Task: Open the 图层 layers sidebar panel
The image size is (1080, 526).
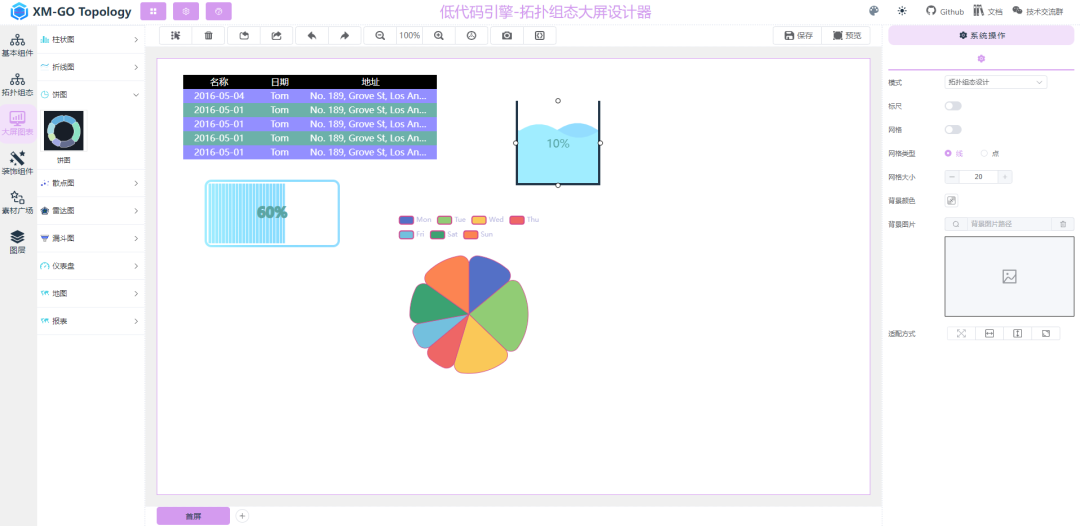Action: point(18,241)
